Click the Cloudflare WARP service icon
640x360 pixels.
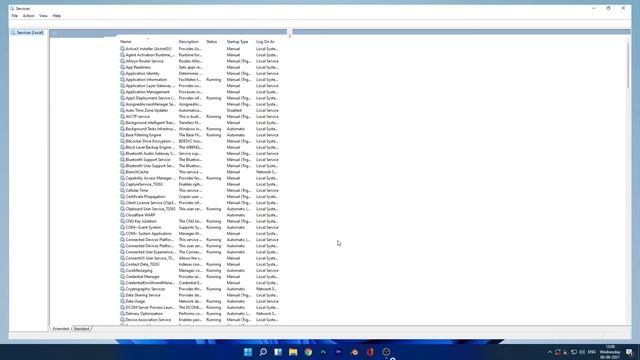(x=122, y=215)
